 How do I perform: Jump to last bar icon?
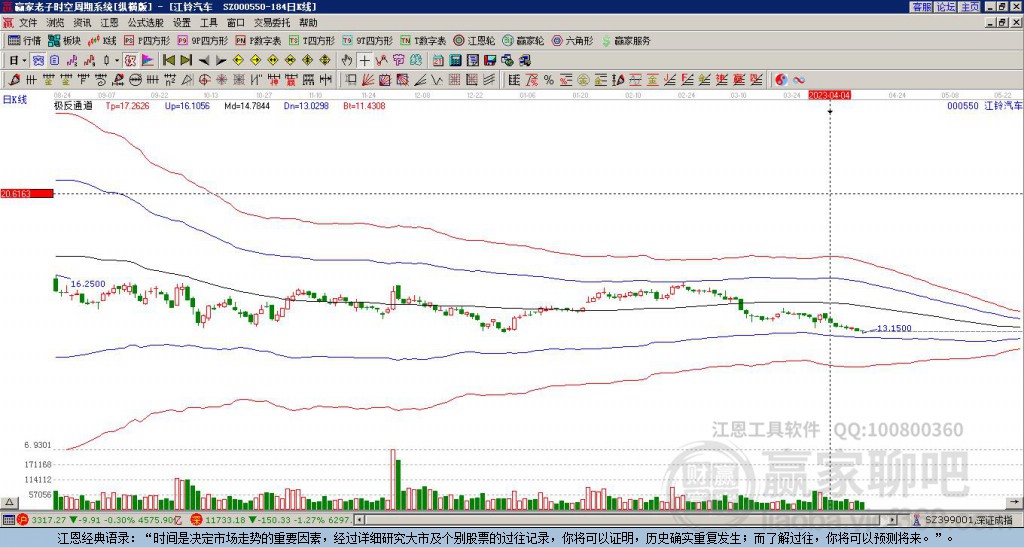pyautogui.click(x=186, y=61)
